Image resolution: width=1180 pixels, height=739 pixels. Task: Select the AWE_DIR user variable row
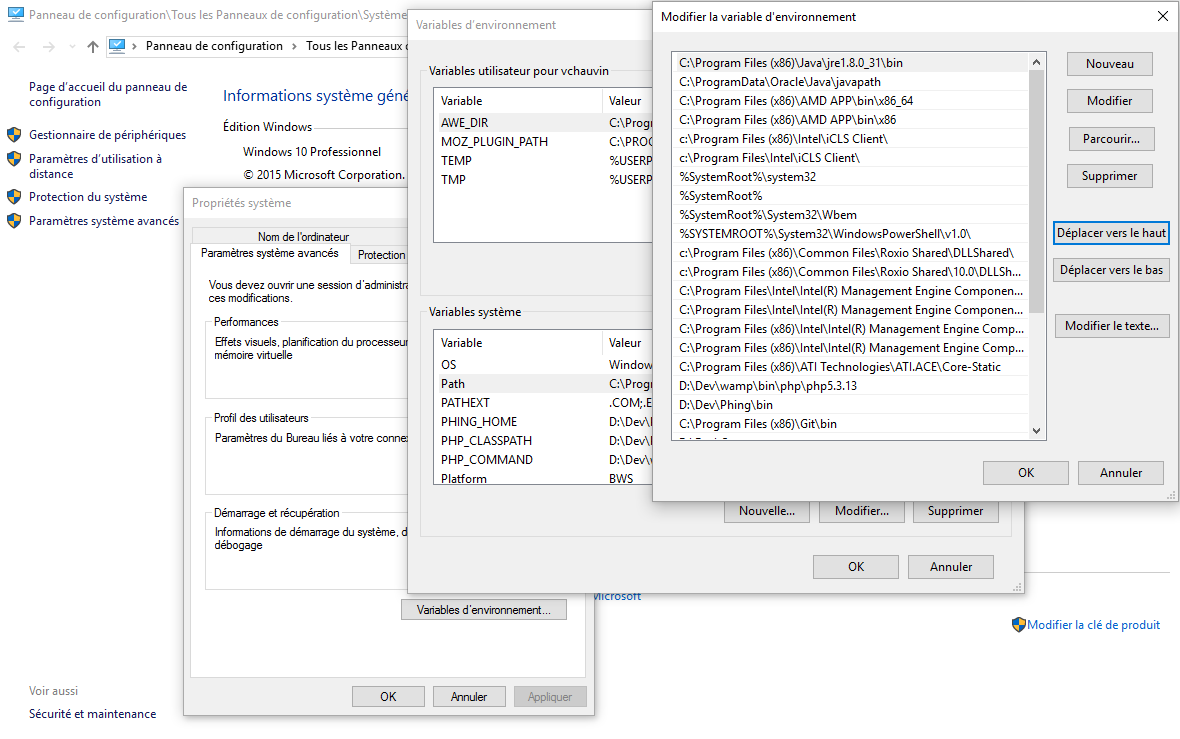tap(543, 123)
